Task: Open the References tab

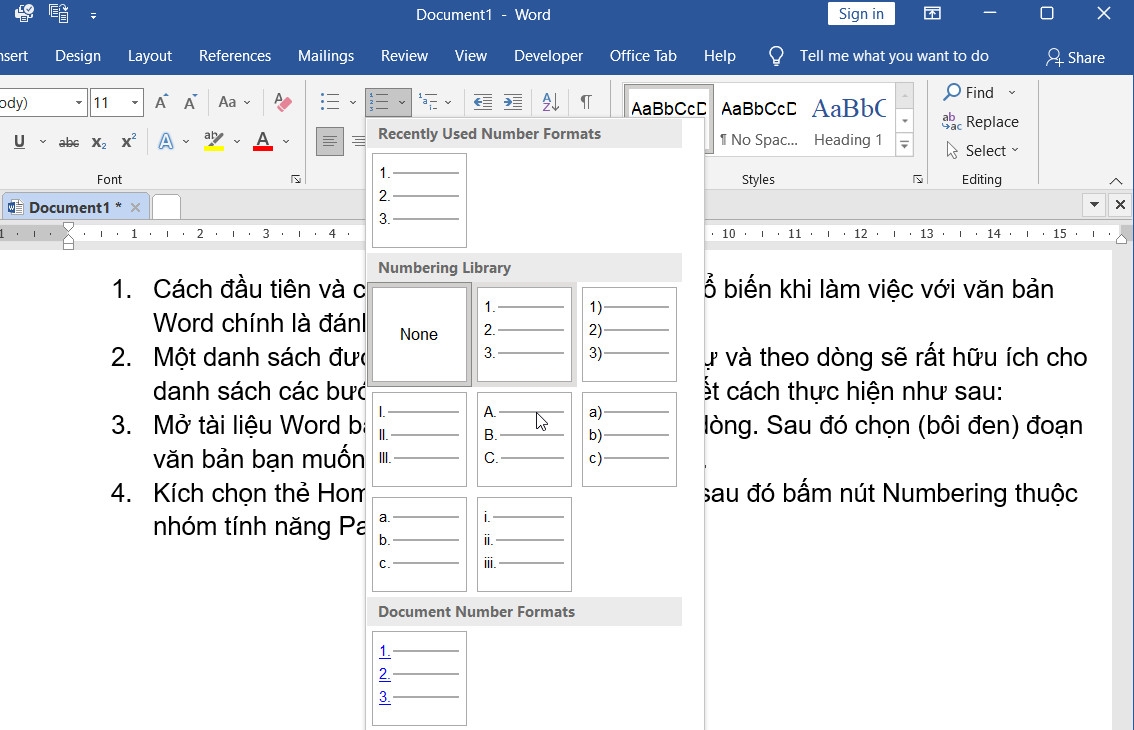Action: point(235,56)
